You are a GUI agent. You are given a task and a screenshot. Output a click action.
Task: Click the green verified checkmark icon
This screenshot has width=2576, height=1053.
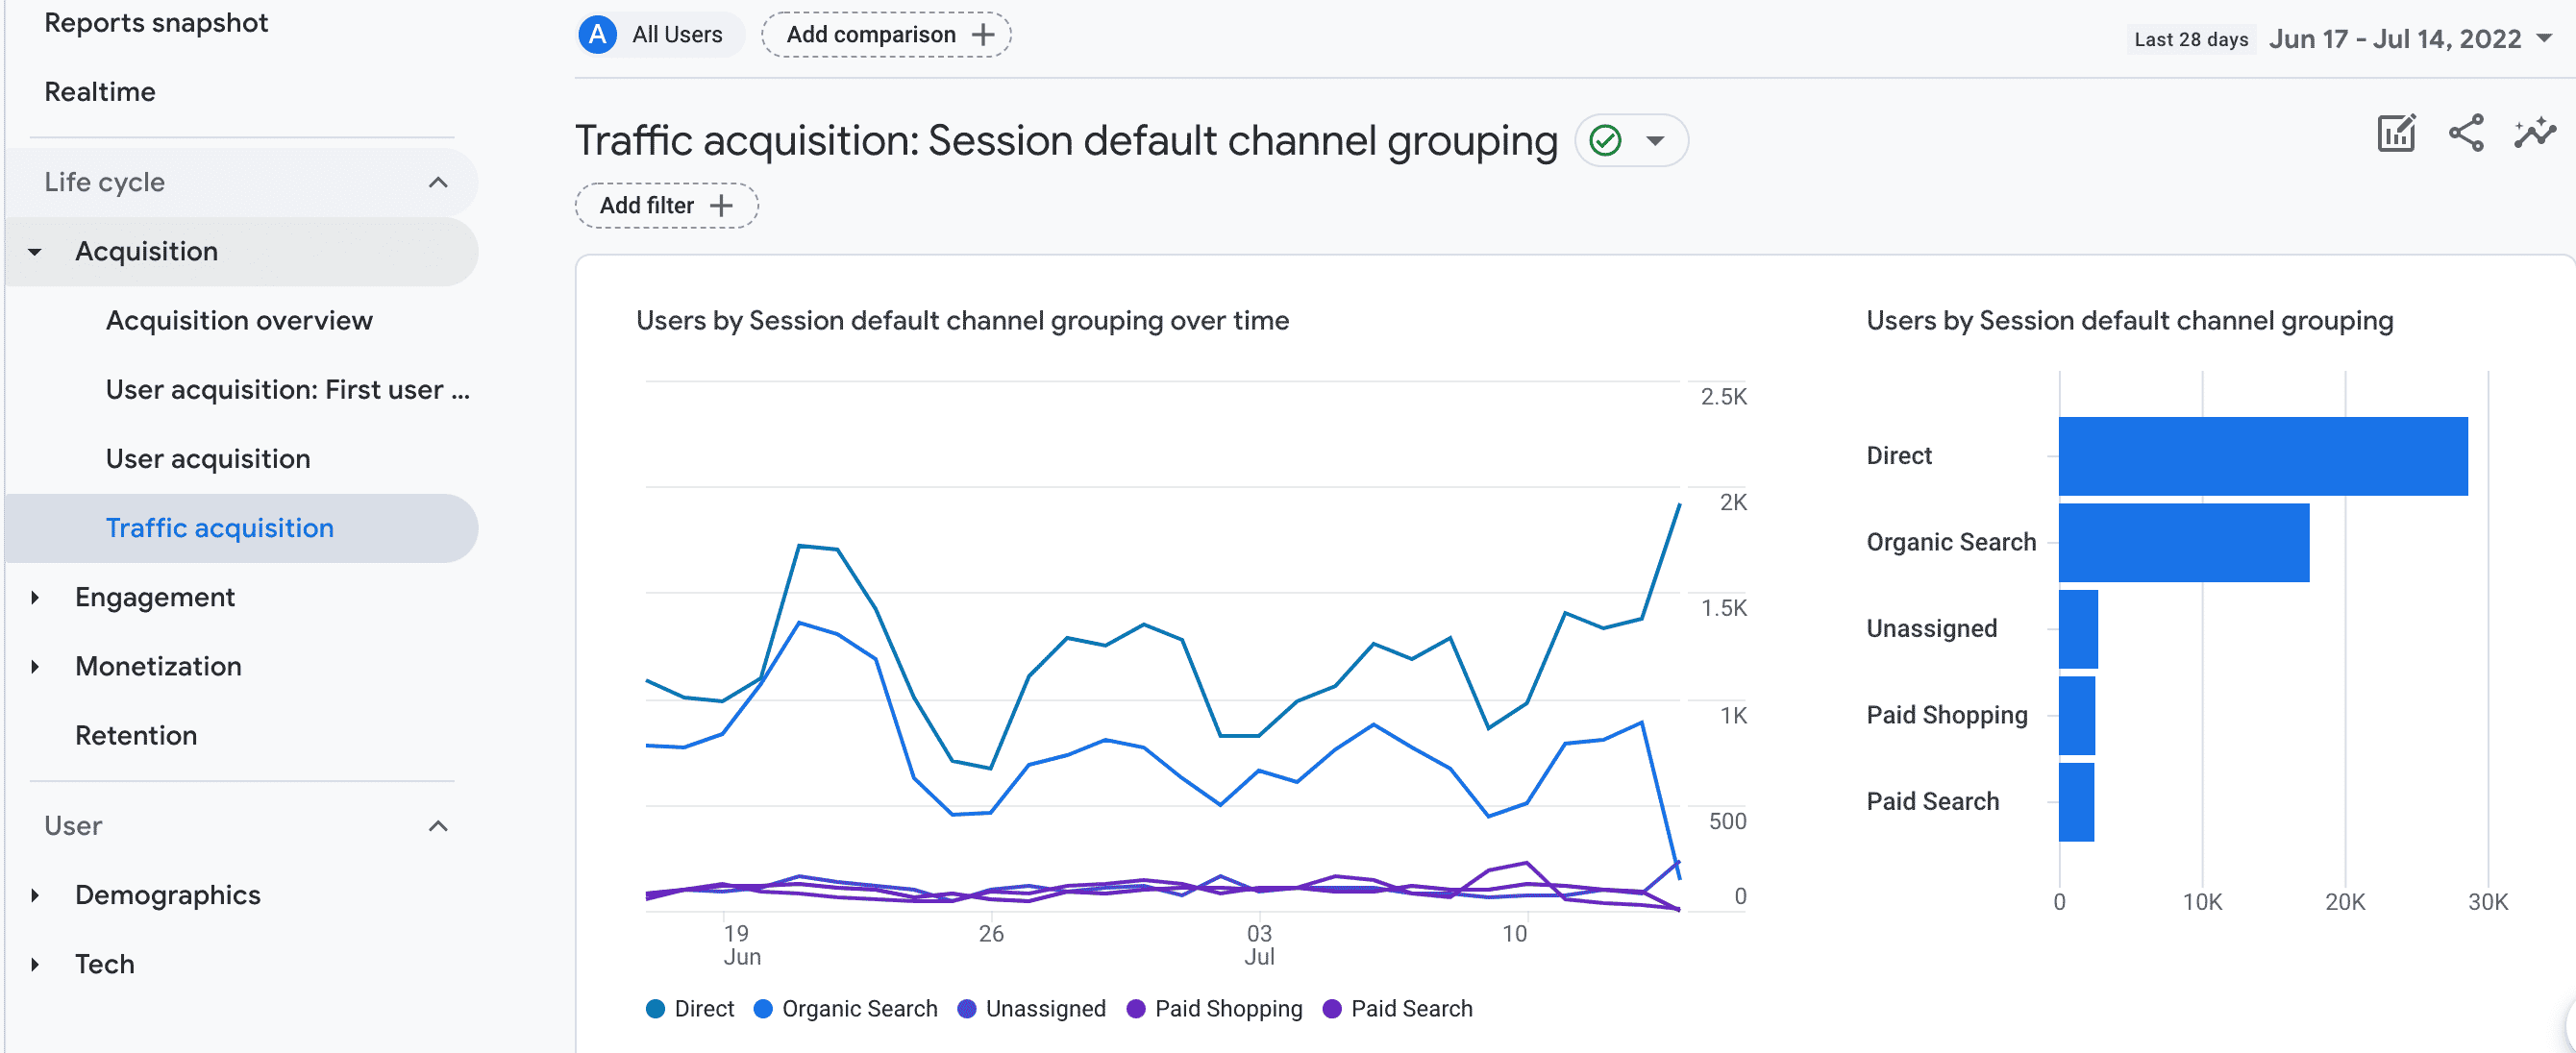1605,141
